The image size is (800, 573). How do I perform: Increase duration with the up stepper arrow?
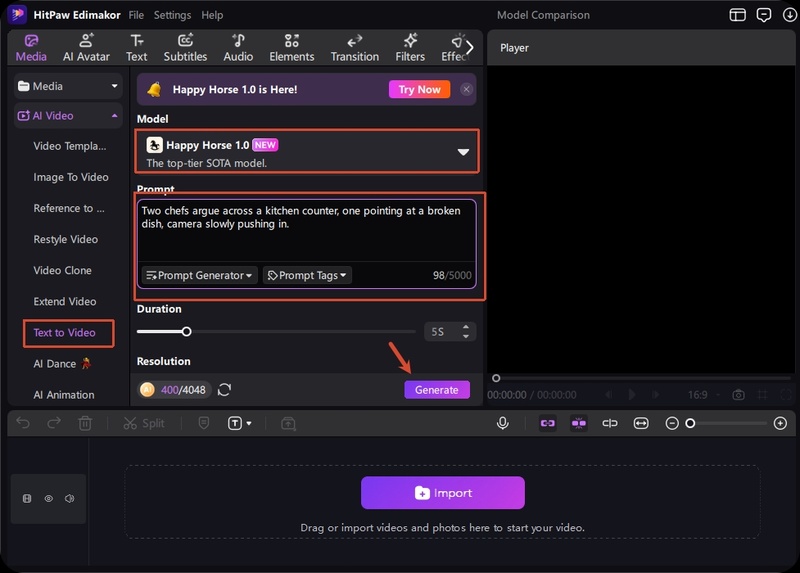click(466, 327)
